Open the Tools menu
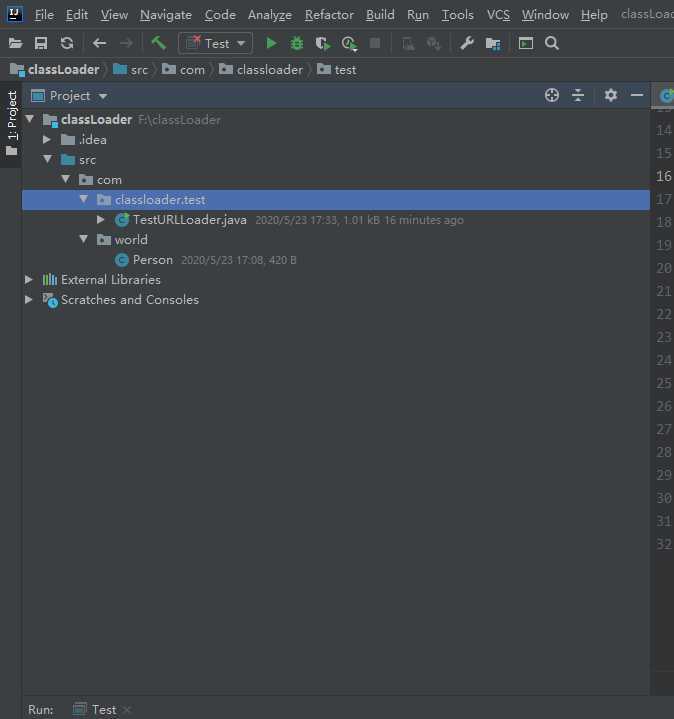674x719 pixels. pos(457,15)
